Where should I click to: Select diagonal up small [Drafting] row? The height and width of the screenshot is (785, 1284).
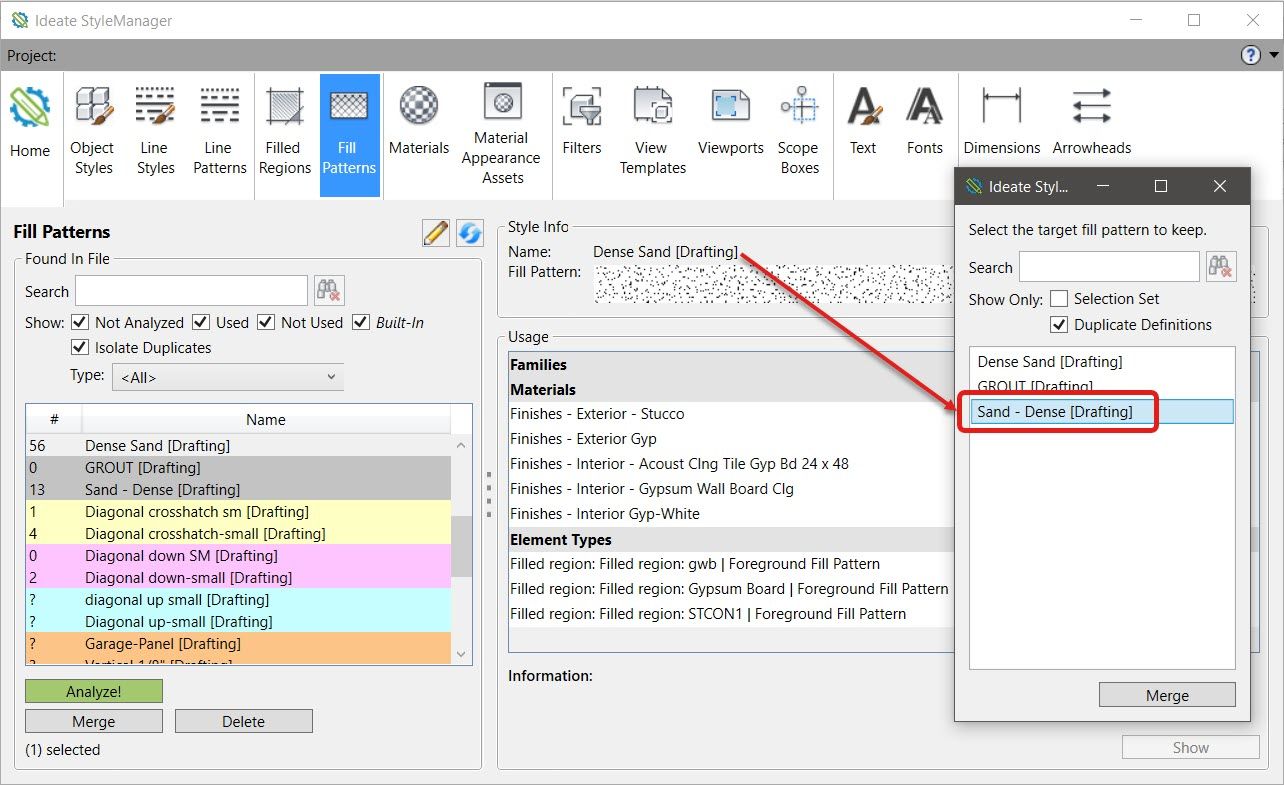pyautogui.click(x=239, y=599)
